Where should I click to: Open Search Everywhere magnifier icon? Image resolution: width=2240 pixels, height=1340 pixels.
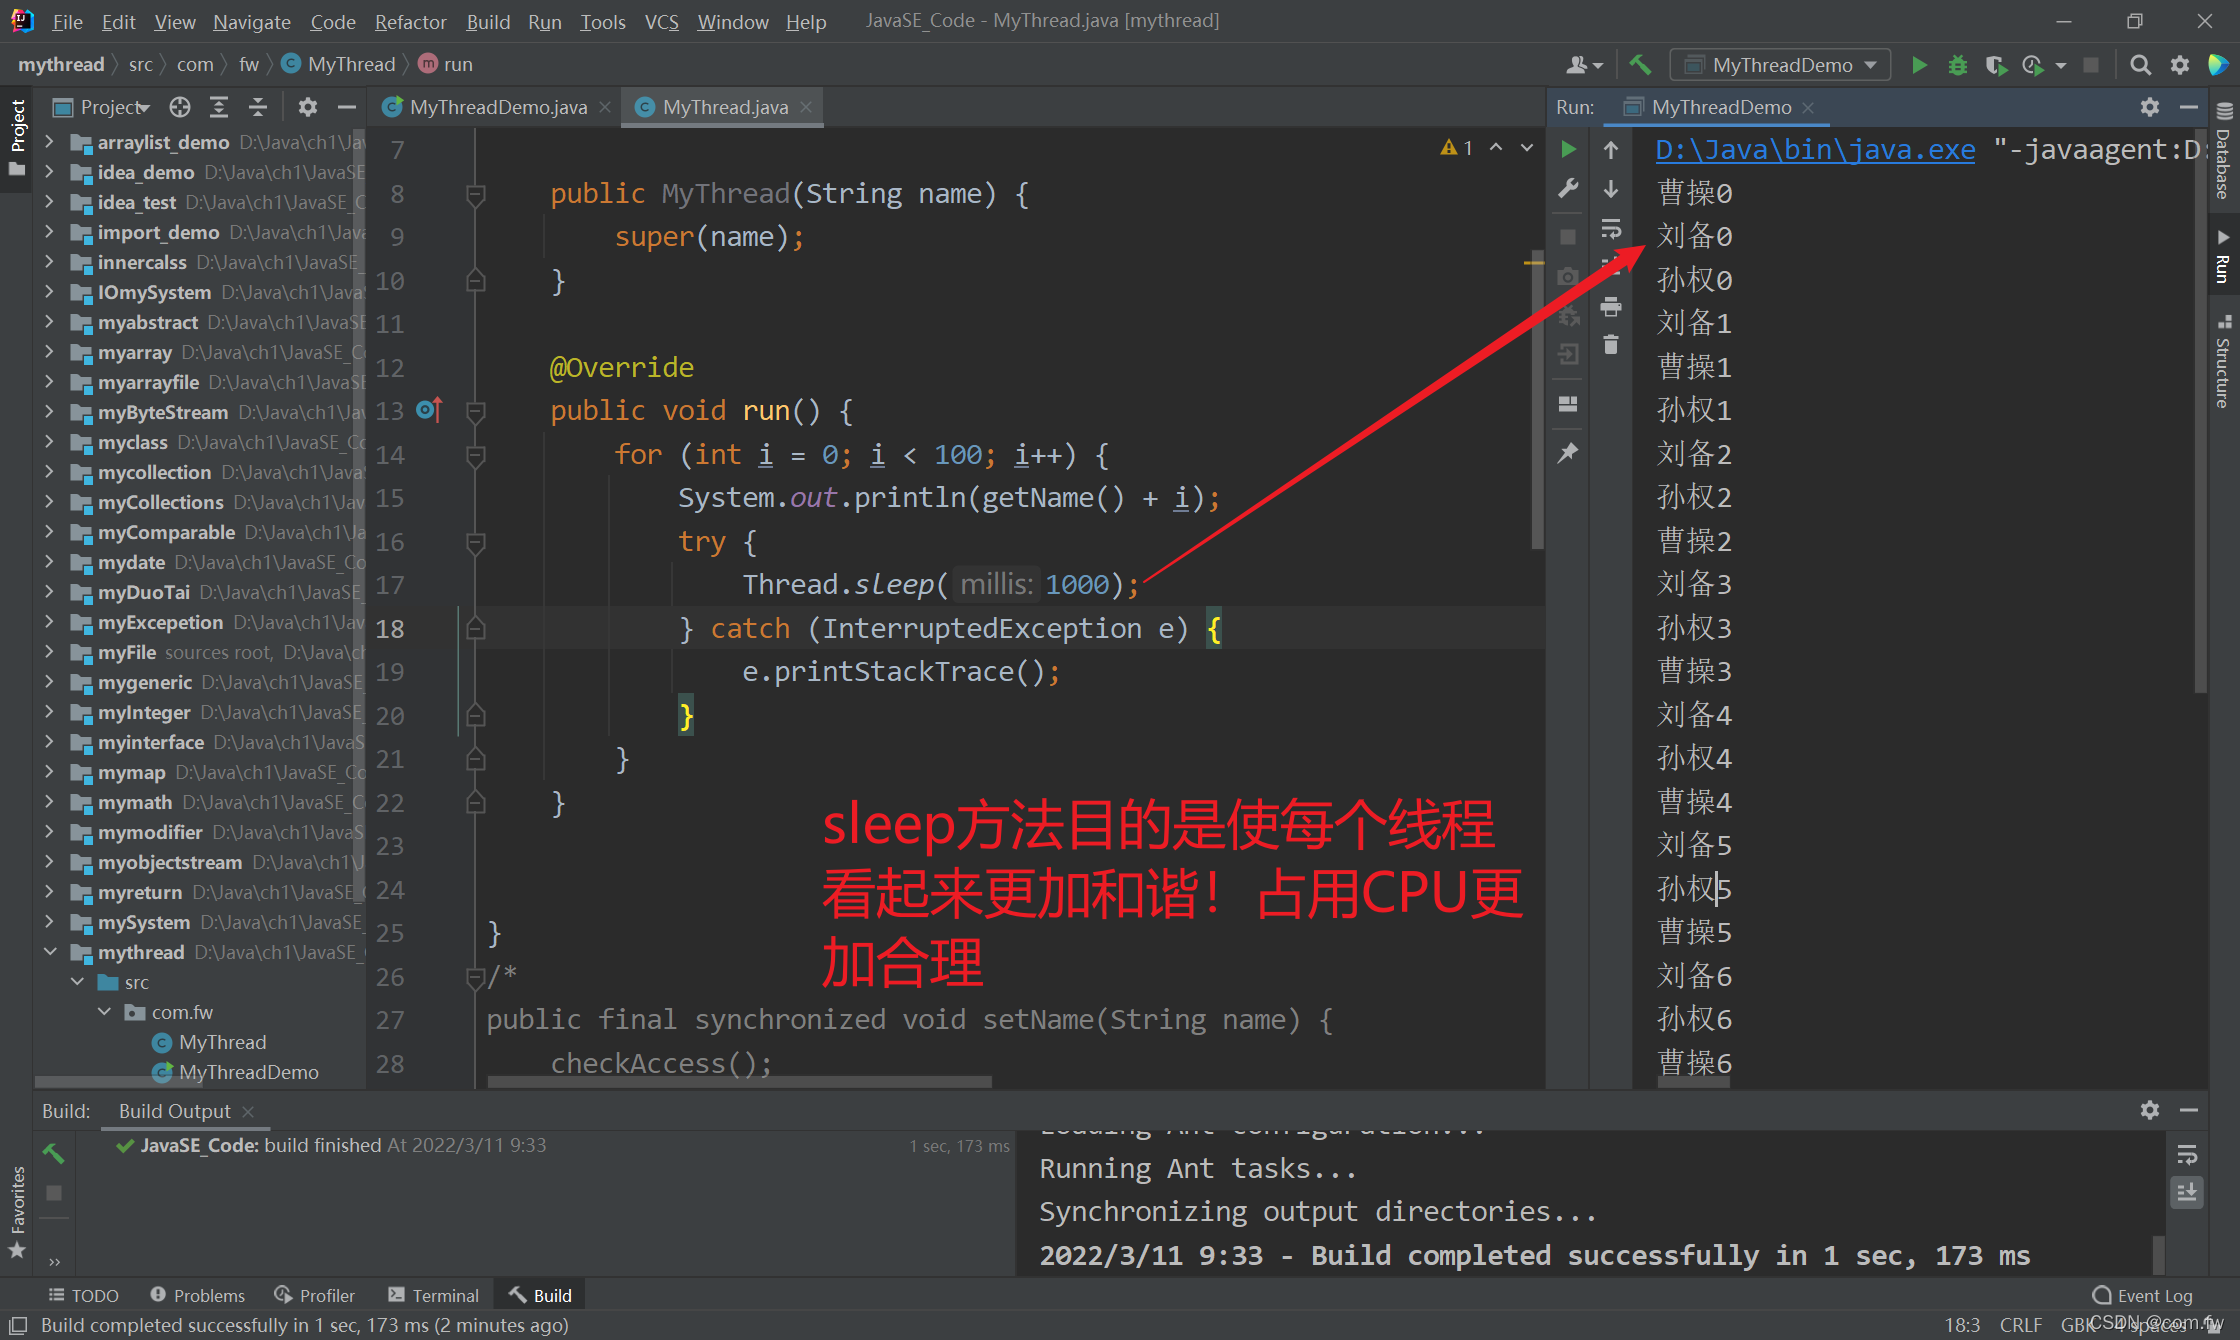point(2140,65)
